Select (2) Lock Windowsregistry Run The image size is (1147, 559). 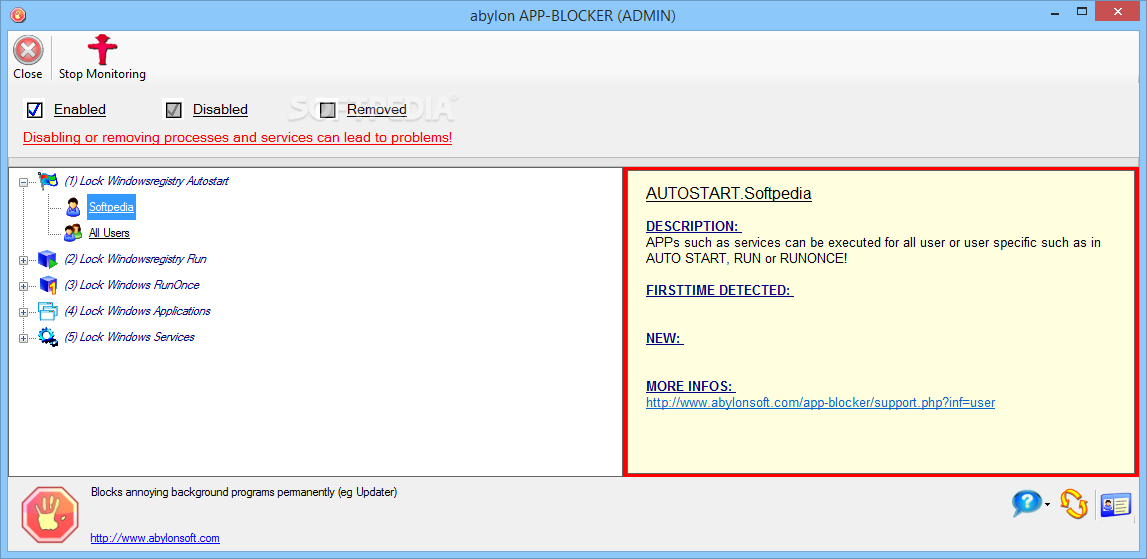pos(135,259)
